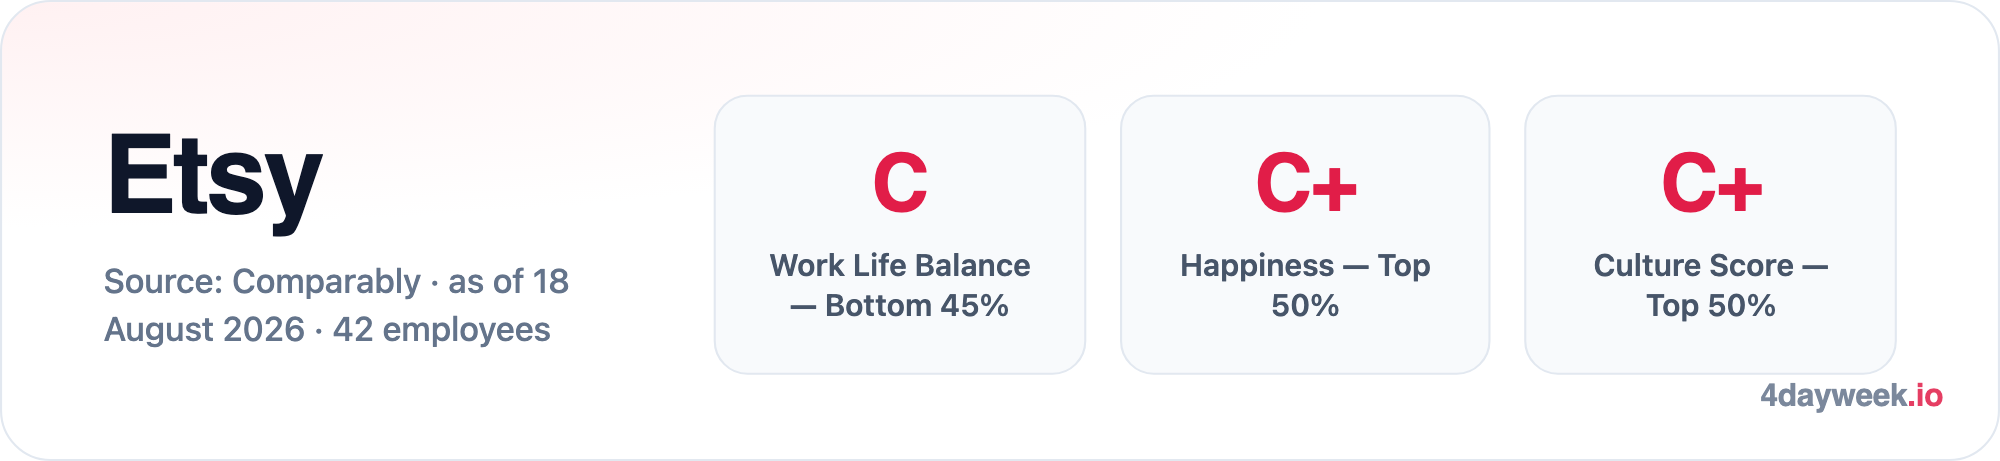Click the C+ grade above Culture Score
2000x461 pixels.
pos(1711,183)
